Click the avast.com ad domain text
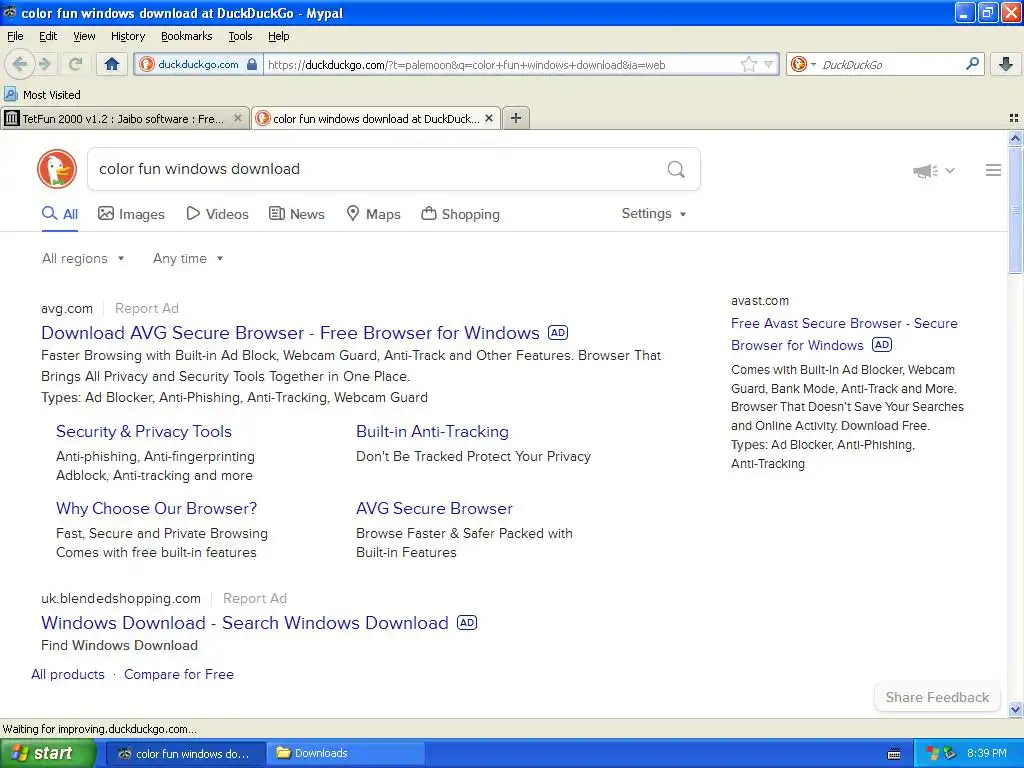This screenshot has width=1024, height=768. tap(760, 301)
